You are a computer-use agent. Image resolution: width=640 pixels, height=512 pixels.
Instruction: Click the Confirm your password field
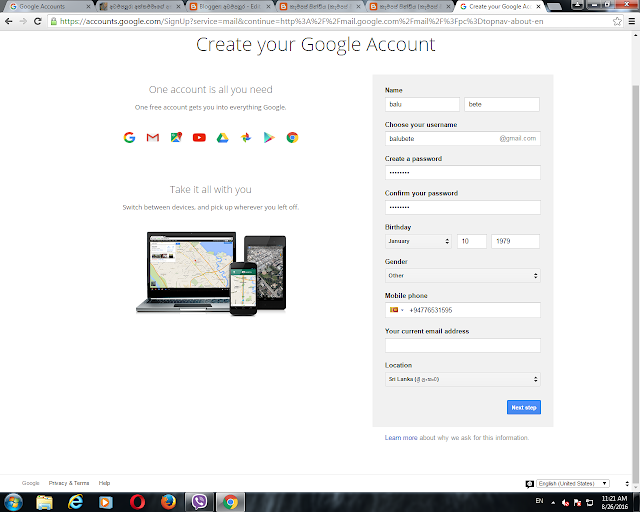[x=462, y=207]
